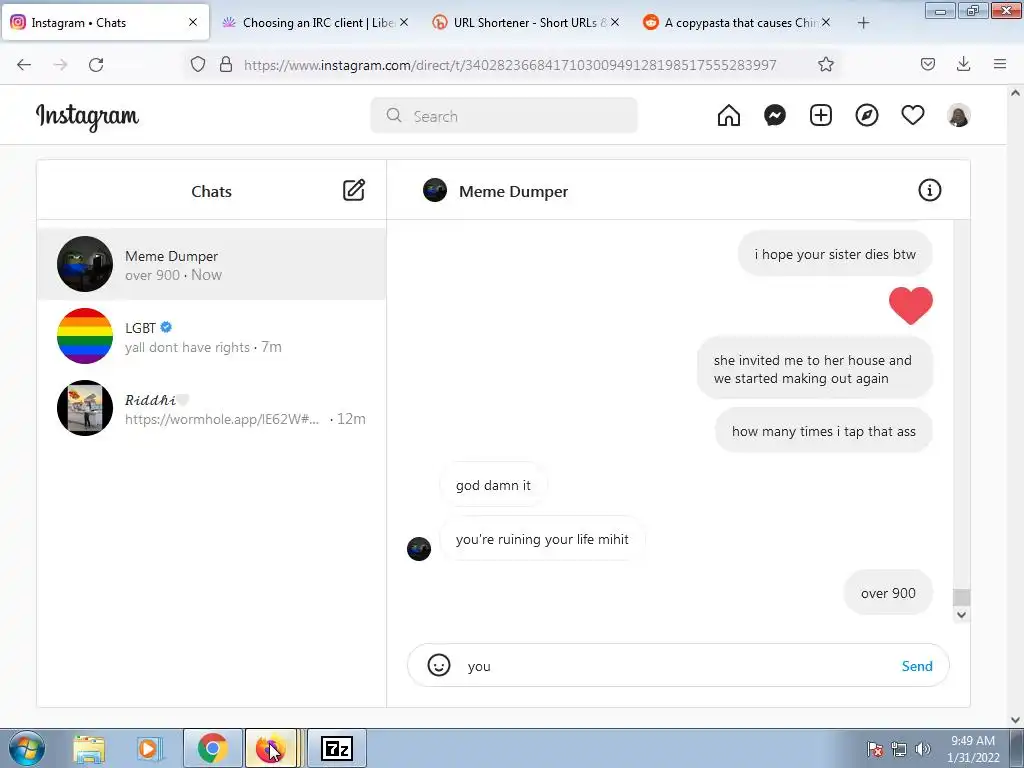The width and height of the screenshot is (1024, 768).
Task: Click the 'over 900' sent message
Action: click(x=888, y=593)
